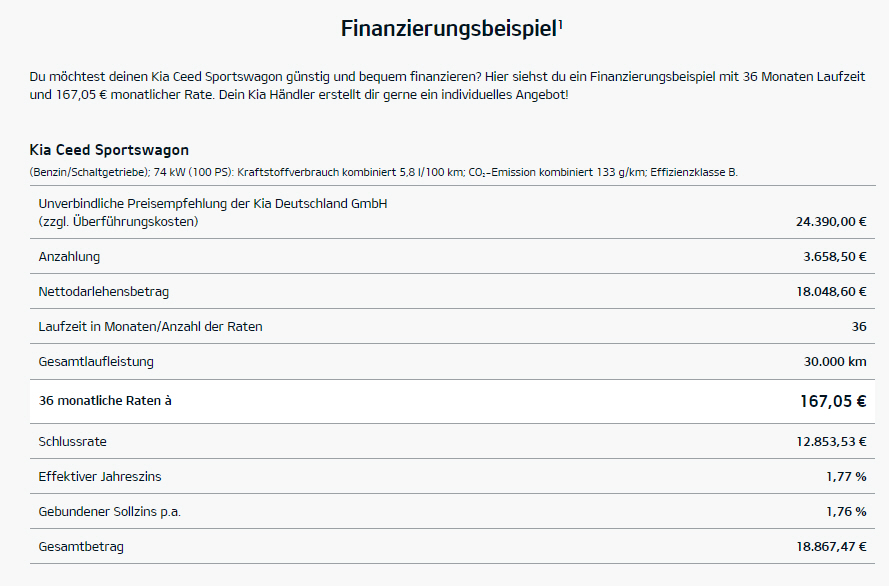Select the Nettodarlehensbetrag row label

104,292
